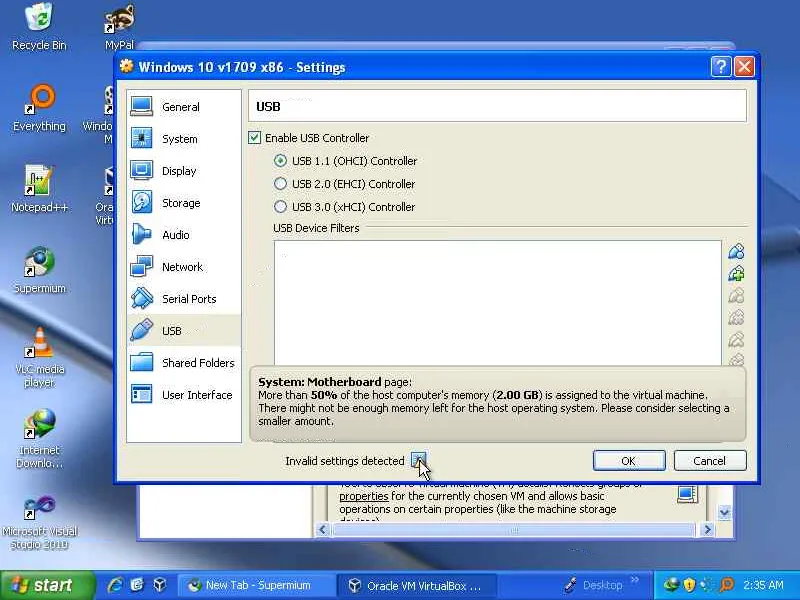Open the Serial Ports settings page
The height and width of the screenshot is (600, 800).
coord(184,299)
